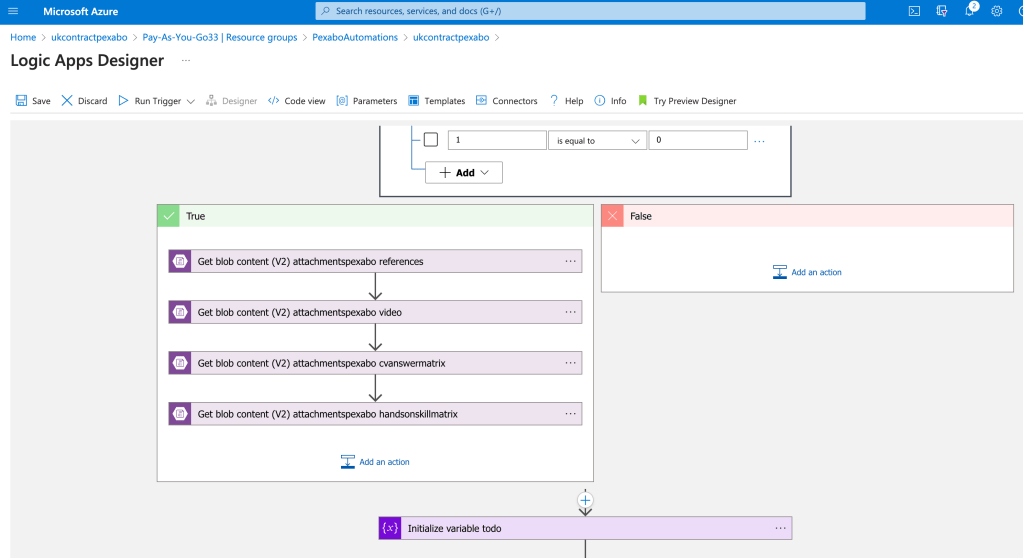Click the blob icon of the references action
This screenshot has width=1023, height=558.
(180, 261)
